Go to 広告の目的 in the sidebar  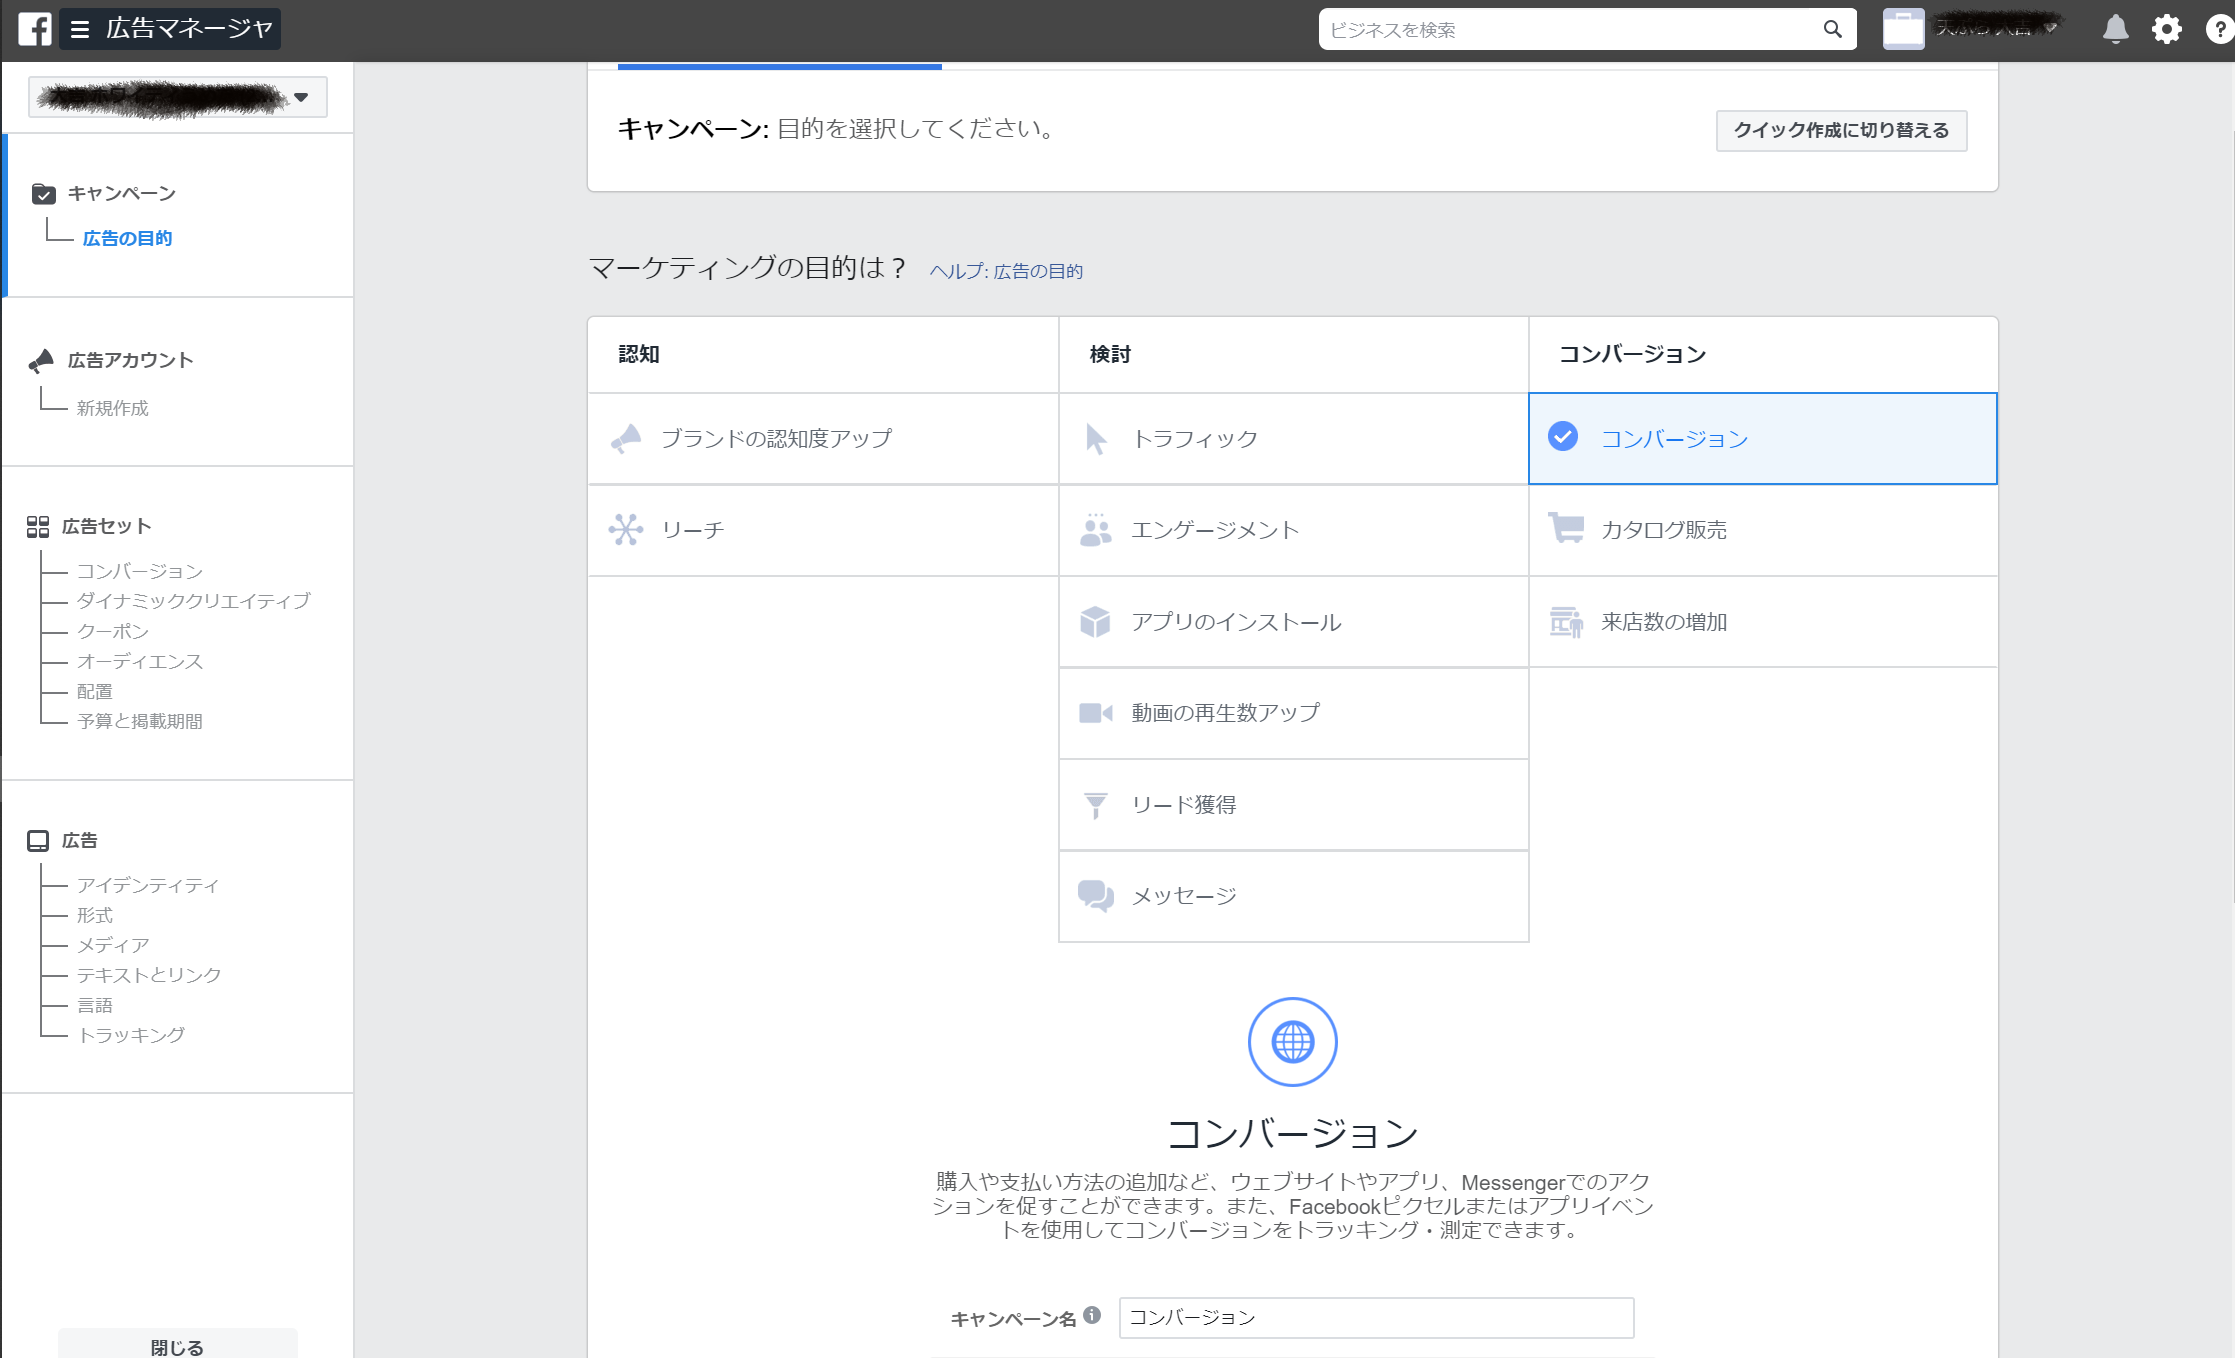tap(127, 238)
